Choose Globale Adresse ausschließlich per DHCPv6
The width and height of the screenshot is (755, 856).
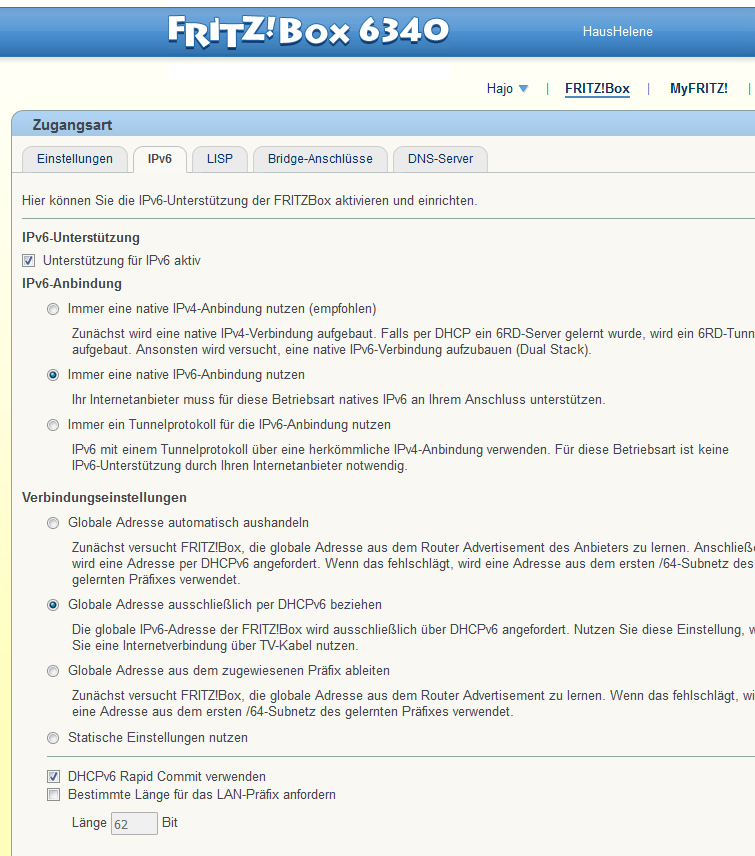[x=53, y=605]
